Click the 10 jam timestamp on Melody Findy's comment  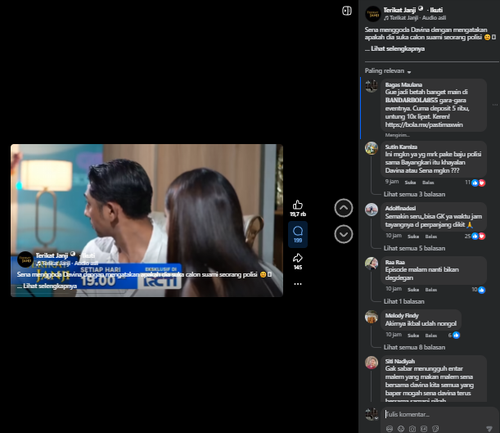click(x=393, y=335)
